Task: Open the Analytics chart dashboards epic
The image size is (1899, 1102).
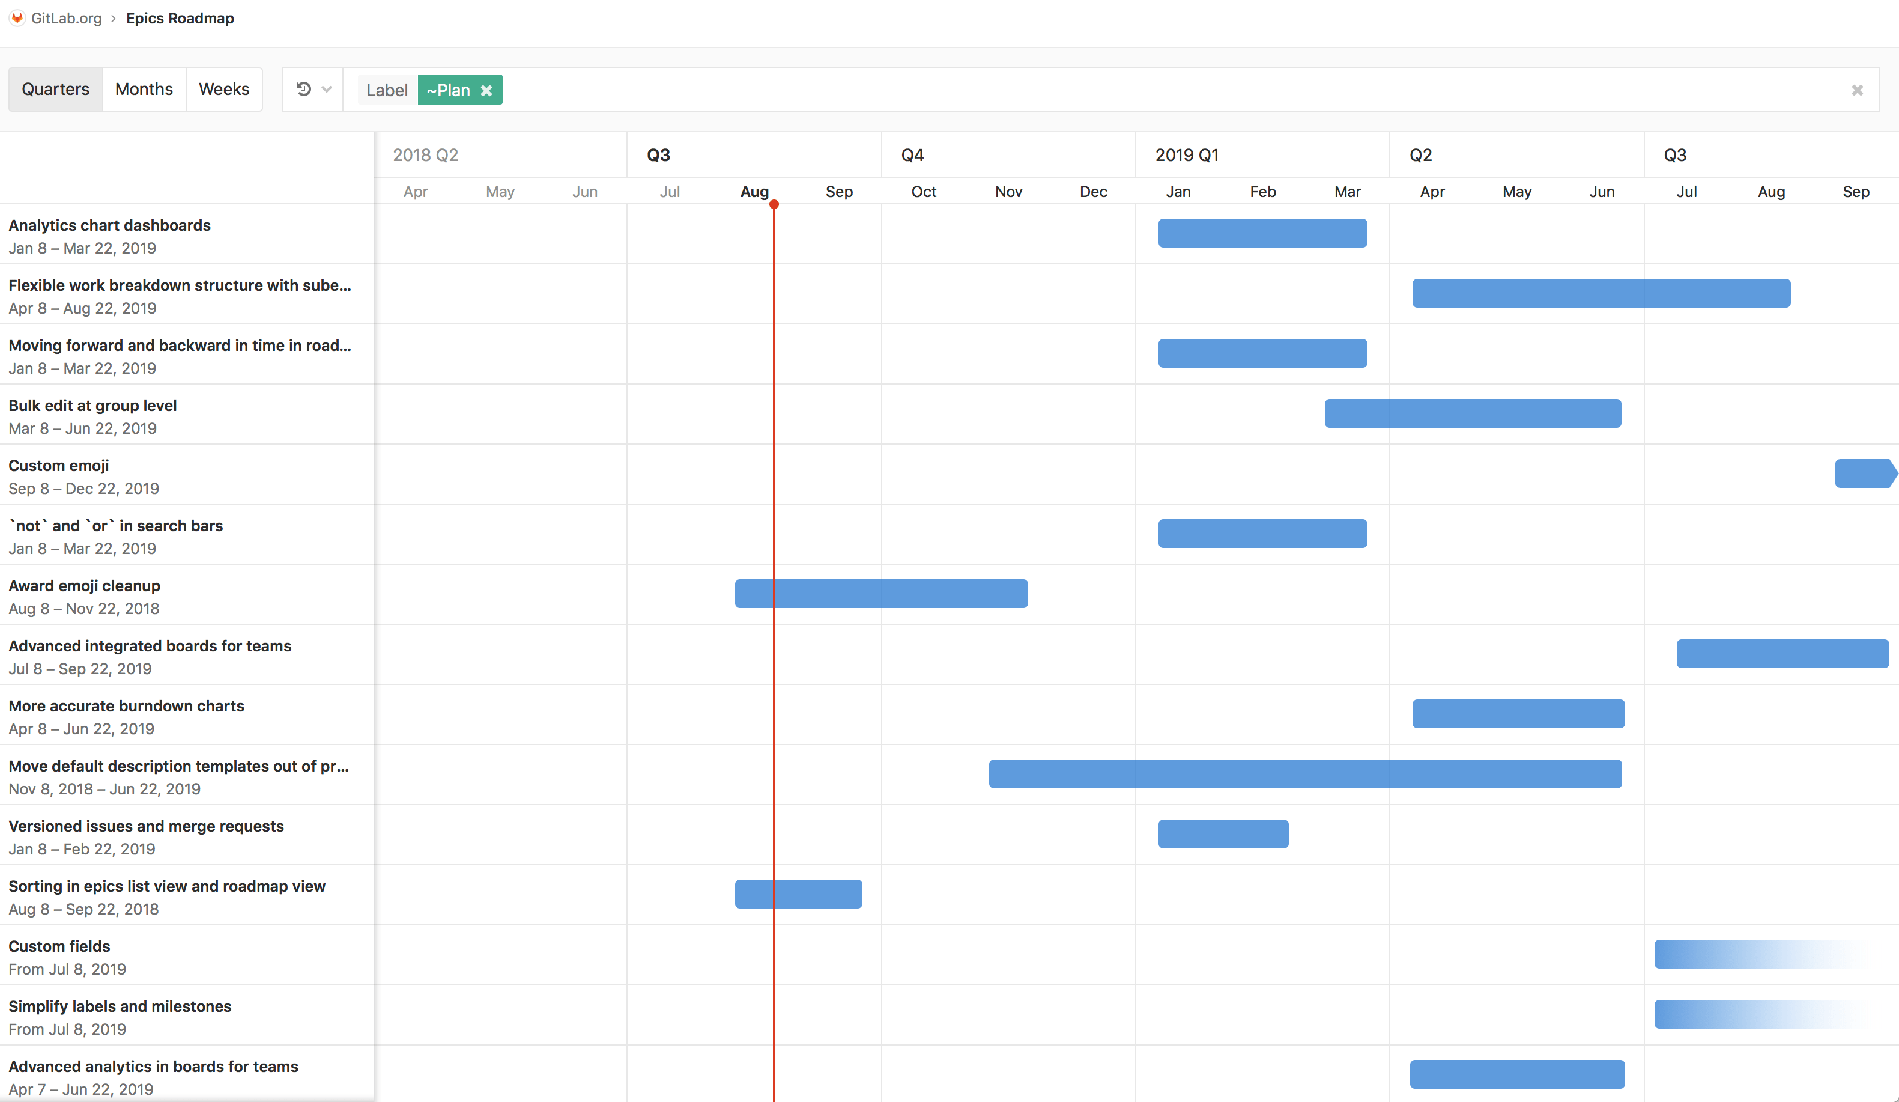Action: point(109,225)
